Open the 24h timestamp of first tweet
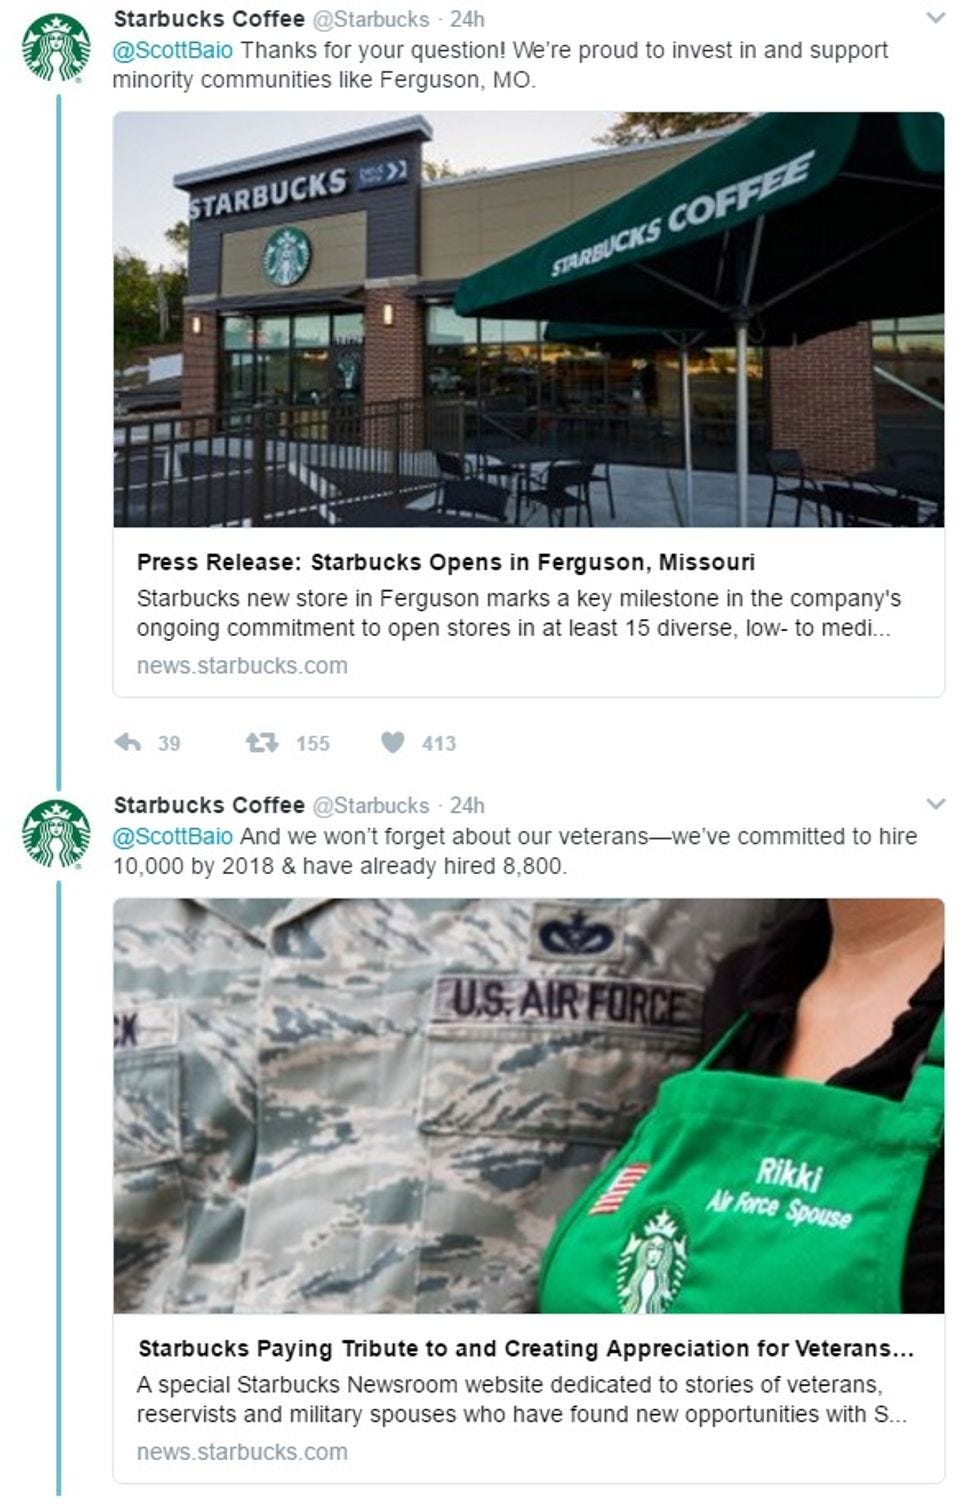Viewport: 980px width, 1507px height. coord(467,19)
